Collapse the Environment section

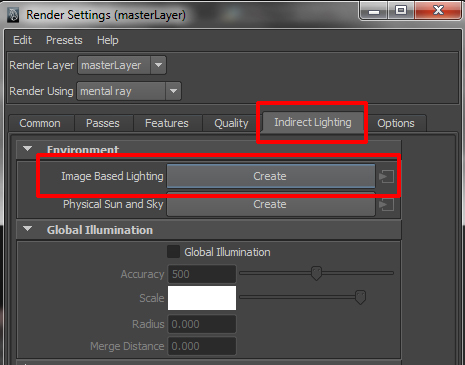[28, 149]
